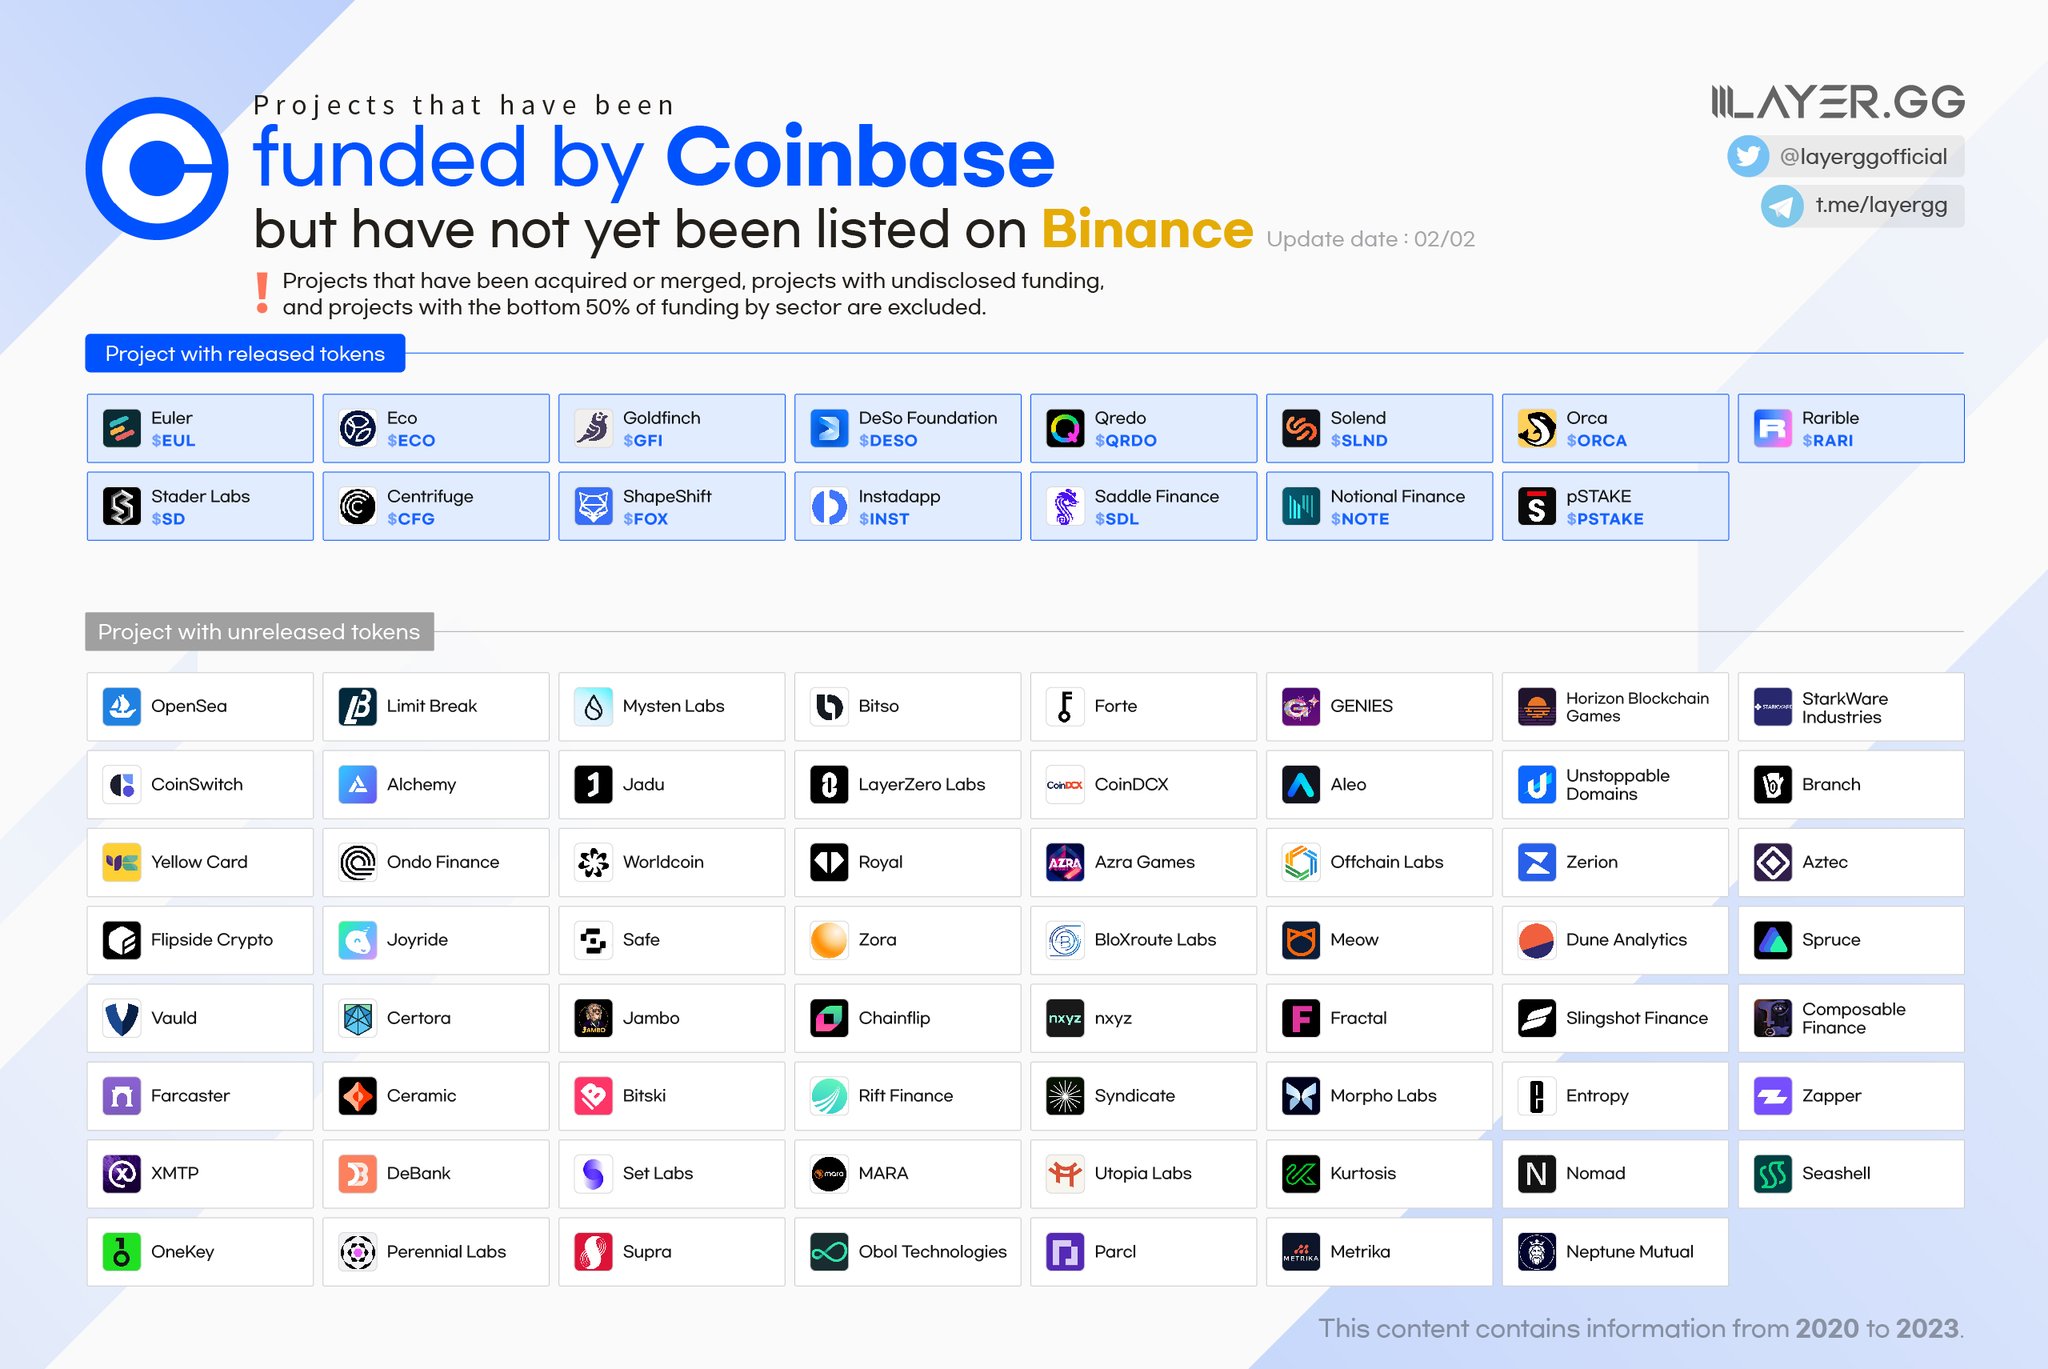Select the 'Project with unreleased tokens' tab
This screenshot has height=1369, width=2048.
pyautogui.click(x=259, y=632)
